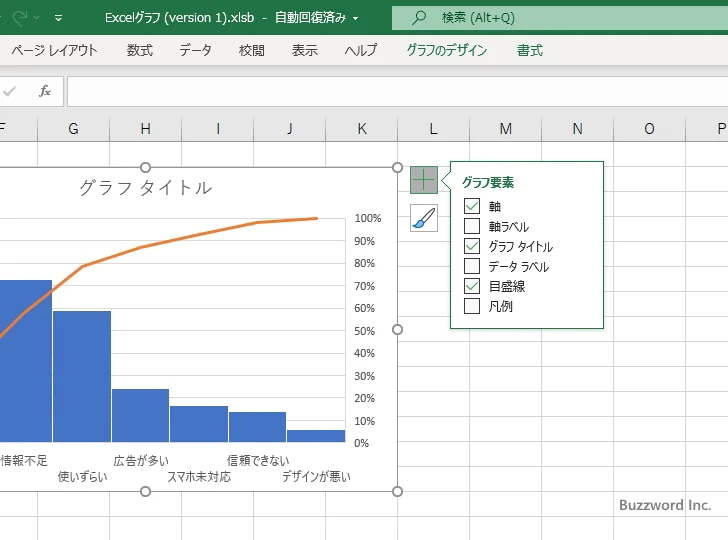Click the 広告が多い blue bar

pyautogui.click(x=140, y=415)
